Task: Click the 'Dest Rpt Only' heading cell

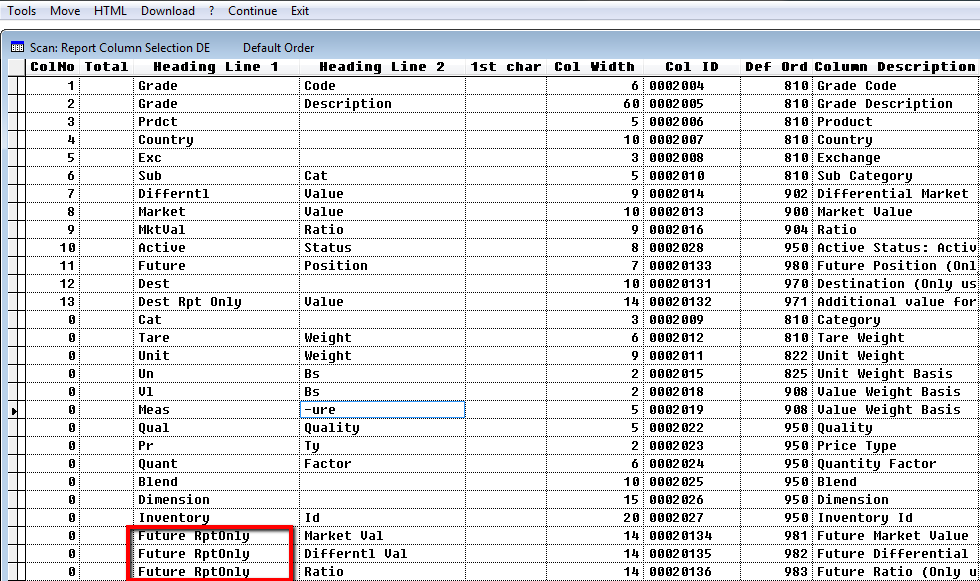Action: point(216,302)
